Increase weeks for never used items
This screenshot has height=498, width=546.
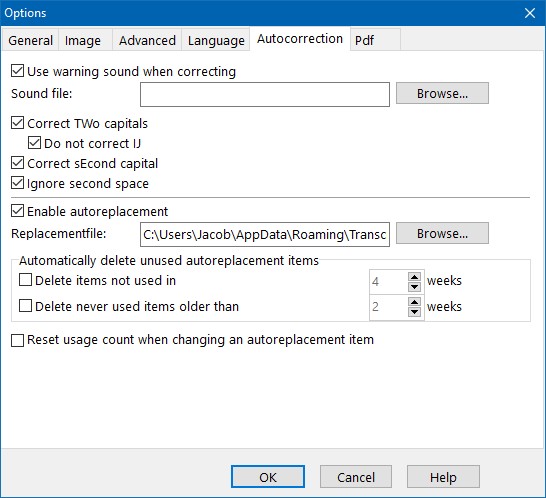coord(414,302)
